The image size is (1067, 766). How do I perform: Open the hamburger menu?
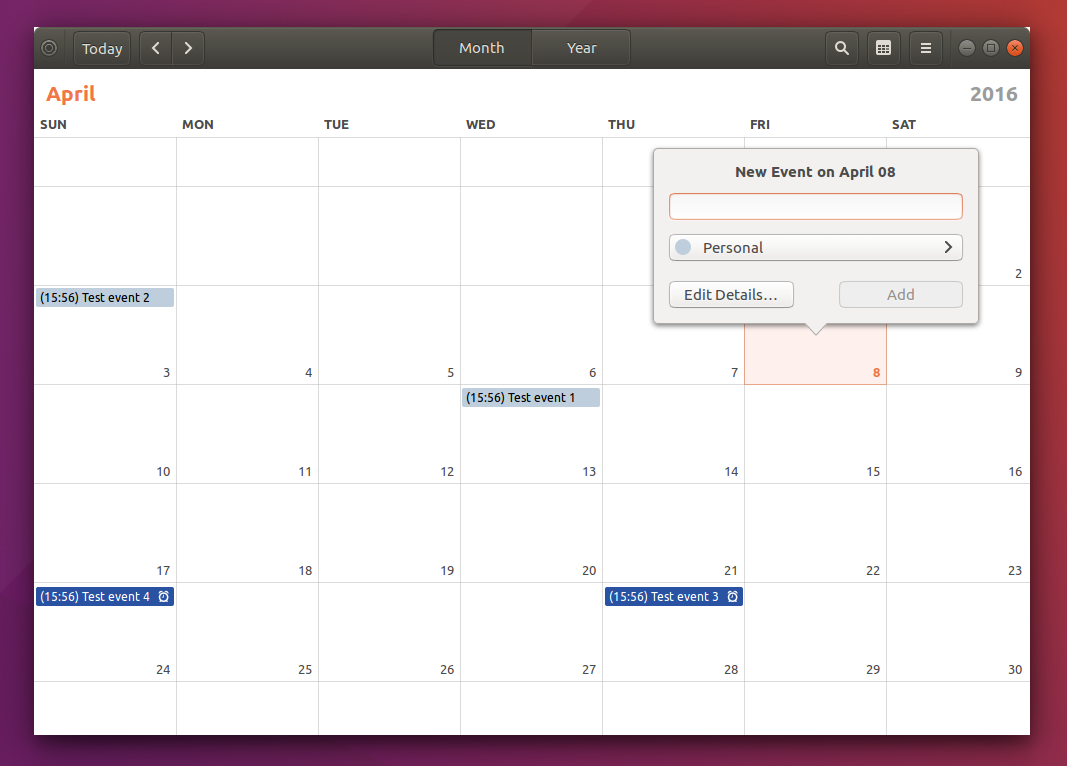[925, 47]
